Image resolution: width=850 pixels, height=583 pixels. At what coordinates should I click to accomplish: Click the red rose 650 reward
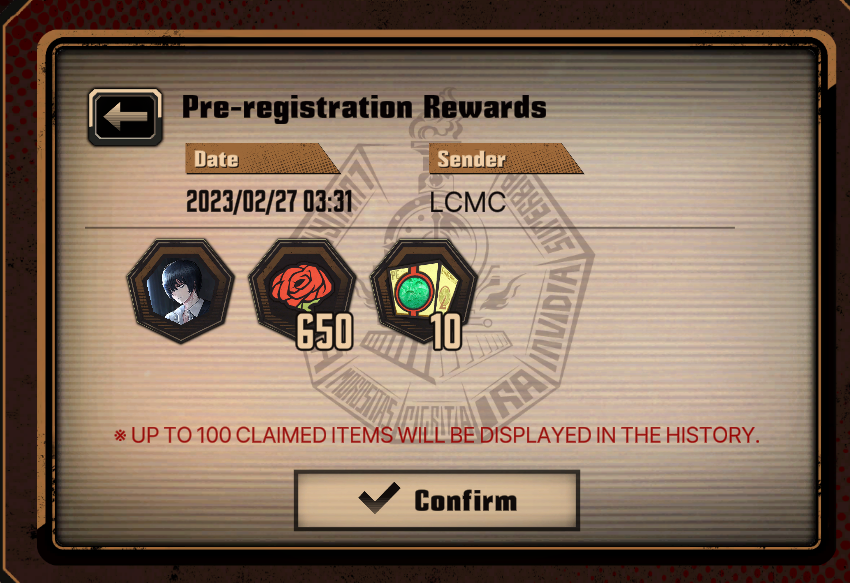(x=302, y=291)
